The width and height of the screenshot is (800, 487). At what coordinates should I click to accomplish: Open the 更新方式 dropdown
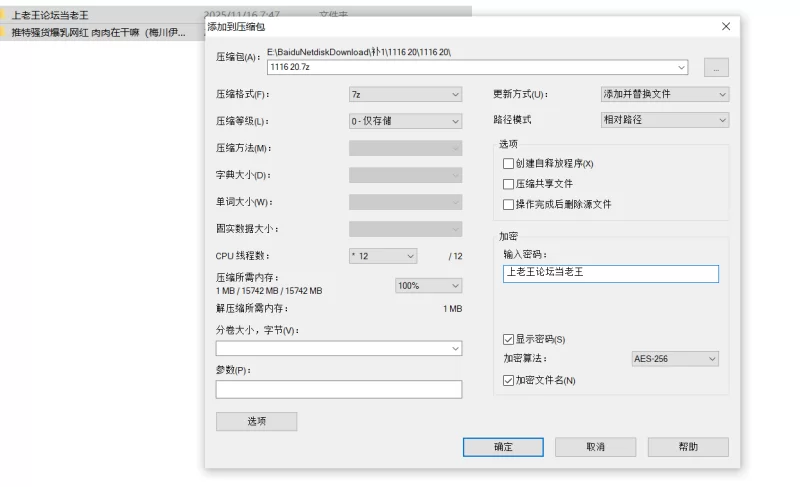(664, 95)
